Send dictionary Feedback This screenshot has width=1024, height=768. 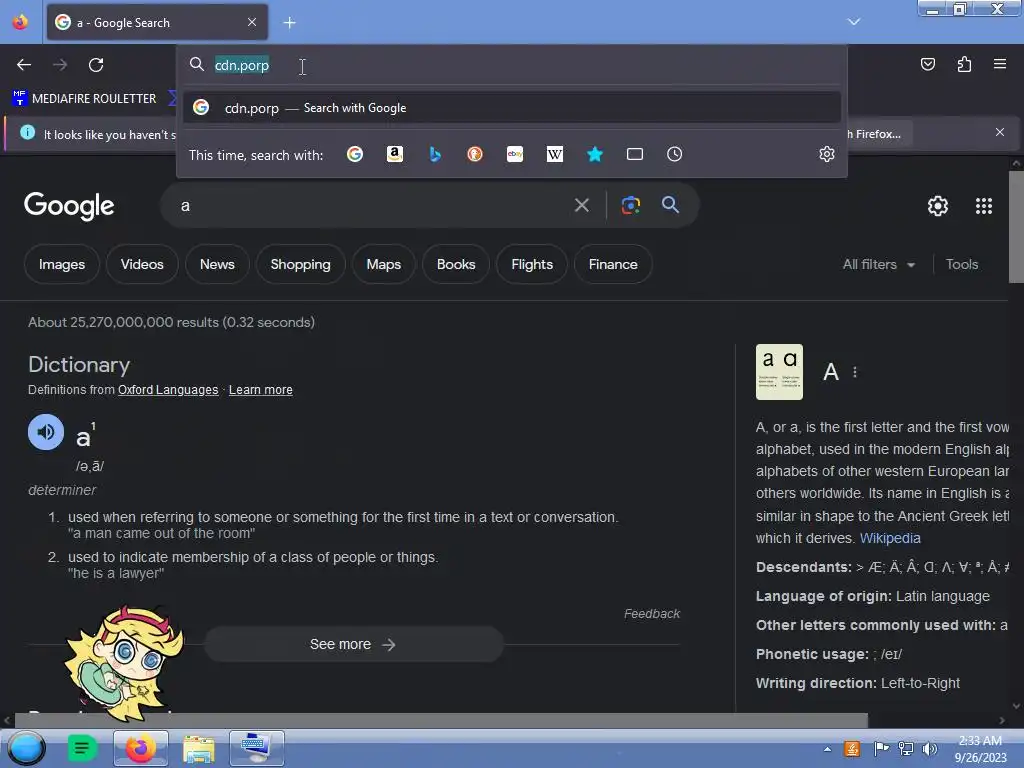point(652,614)
